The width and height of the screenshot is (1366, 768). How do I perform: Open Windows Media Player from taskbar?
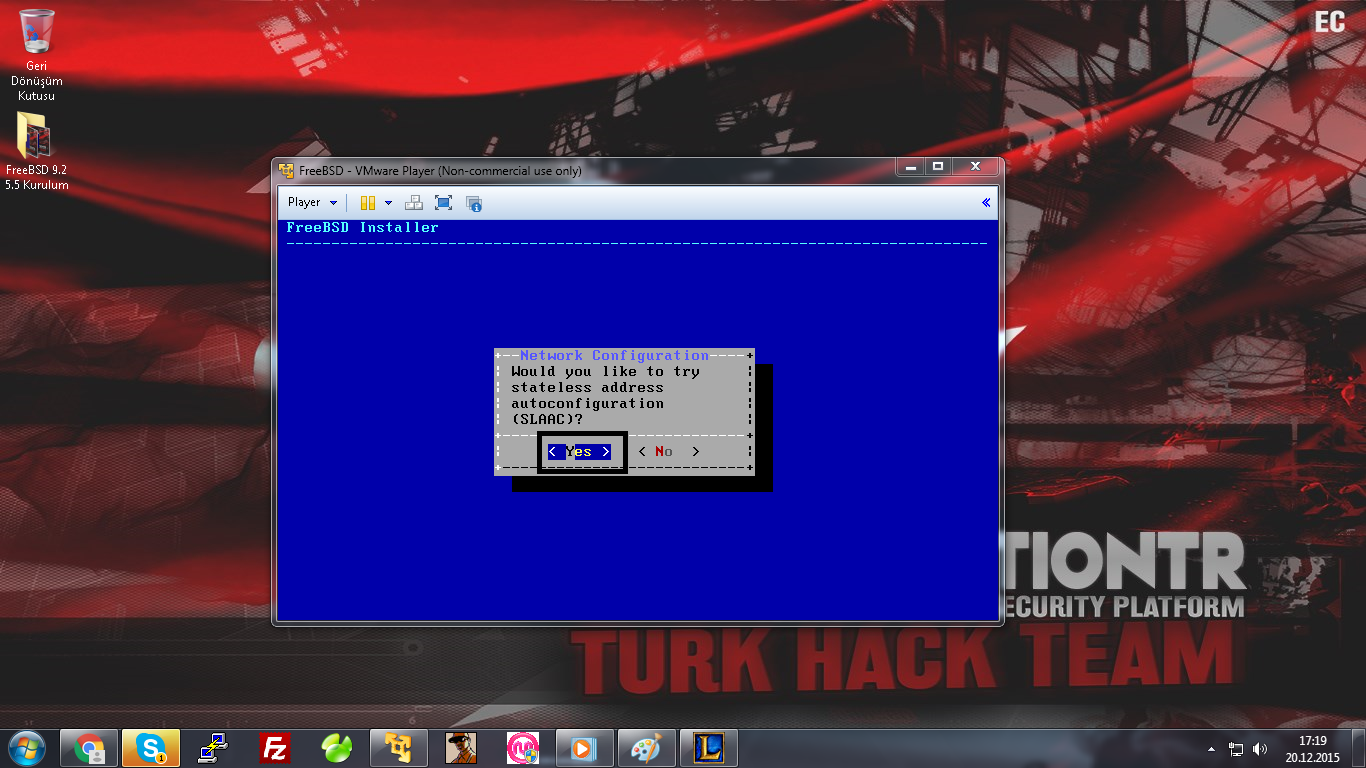[585, 748]
